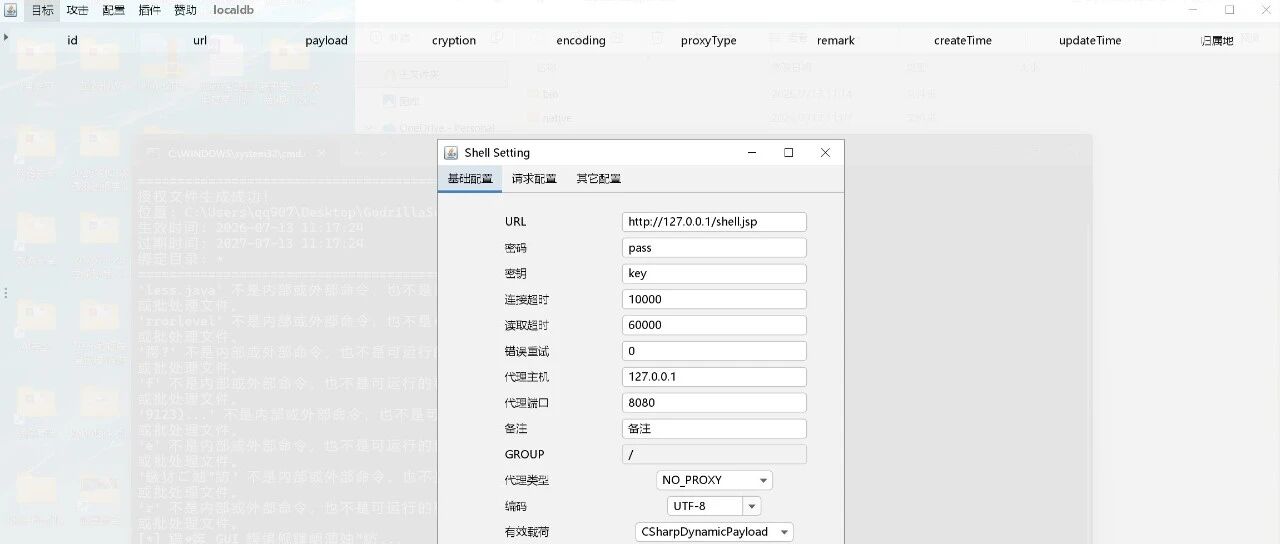1280x544 pixels.
Task: Switch to the 基础配置 tab
Action: point(470,179)
